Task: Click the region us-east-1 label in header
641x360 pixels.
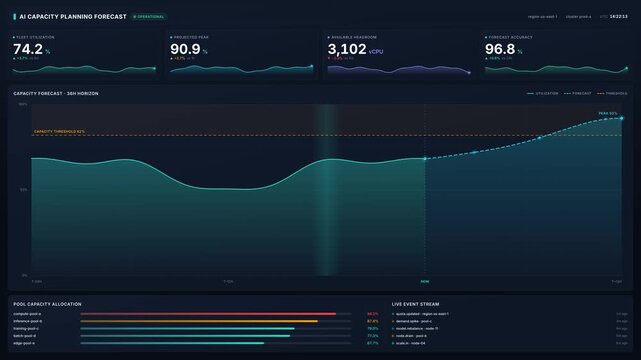Action: 542,17
